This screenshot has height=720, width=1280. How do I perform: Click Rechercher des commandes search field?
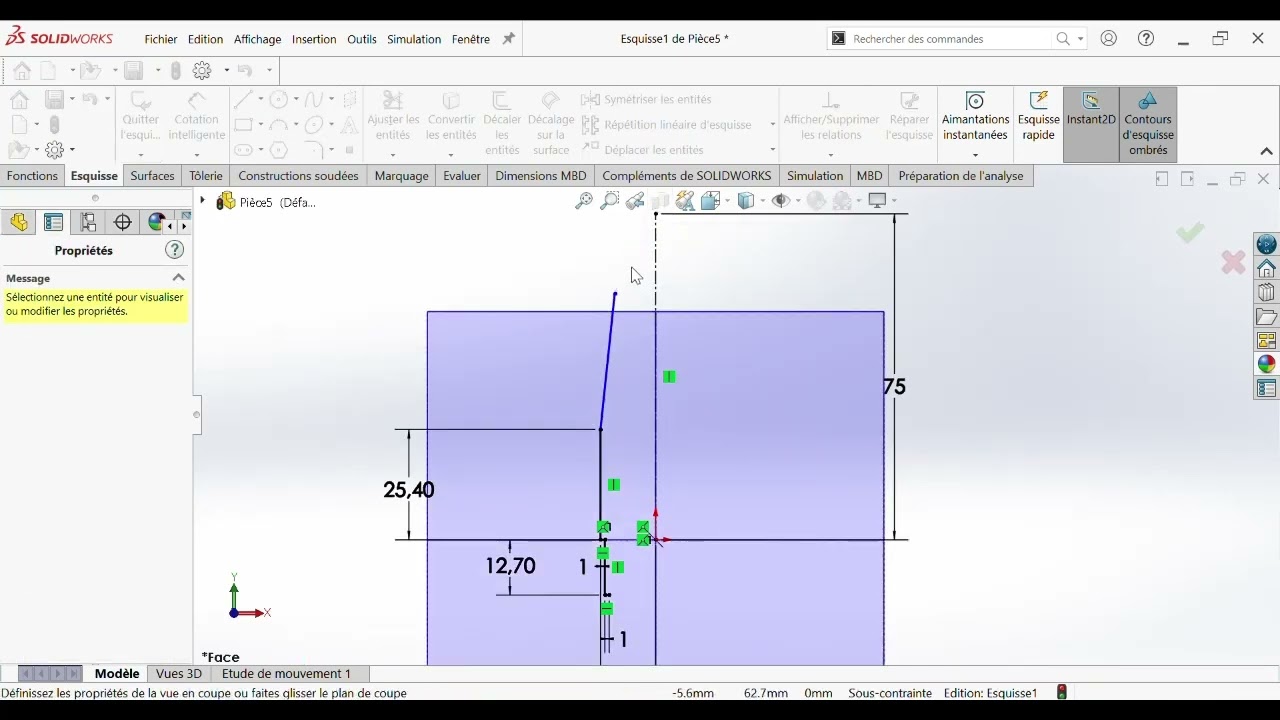click(950, 39)
